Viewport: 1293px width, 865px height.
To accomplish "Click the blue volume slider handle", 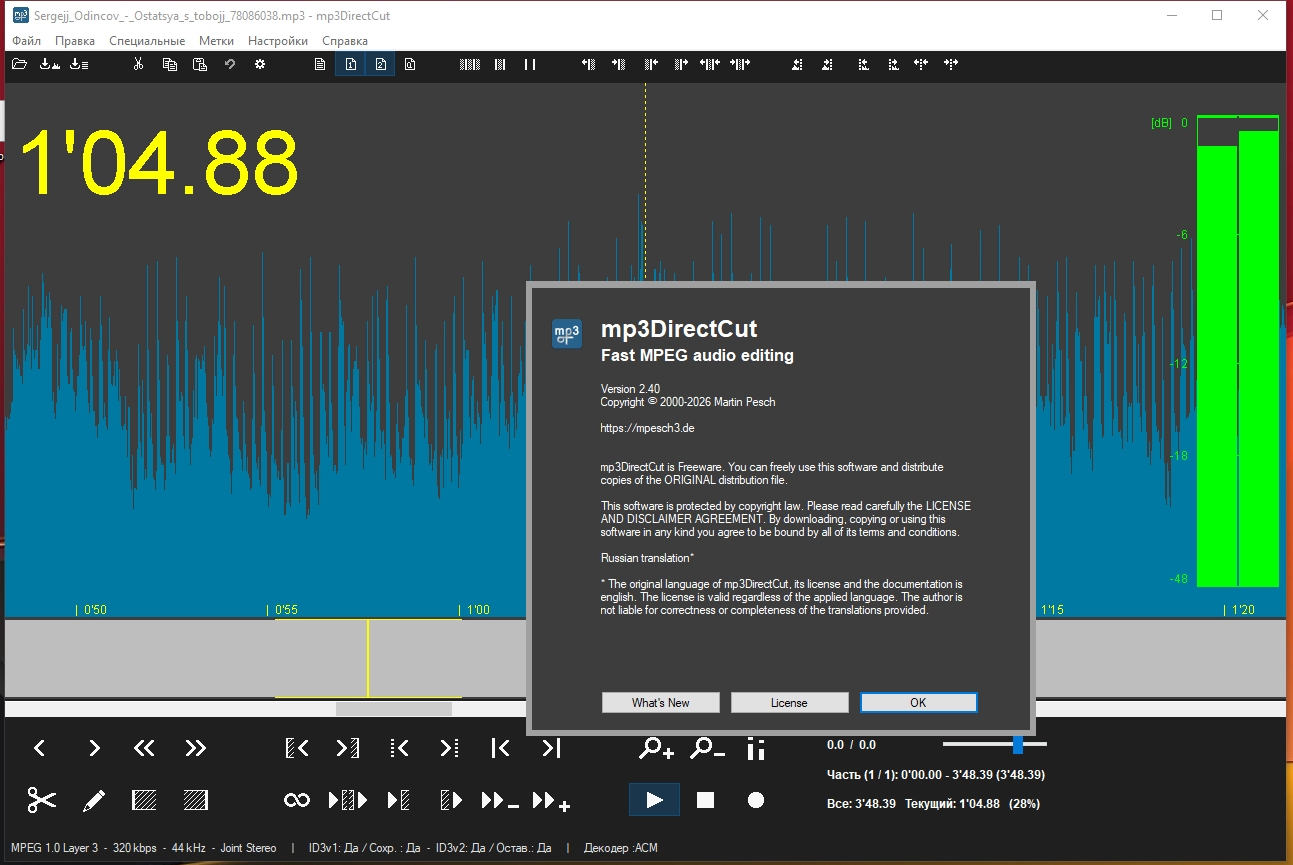I will pos(1018,744).
